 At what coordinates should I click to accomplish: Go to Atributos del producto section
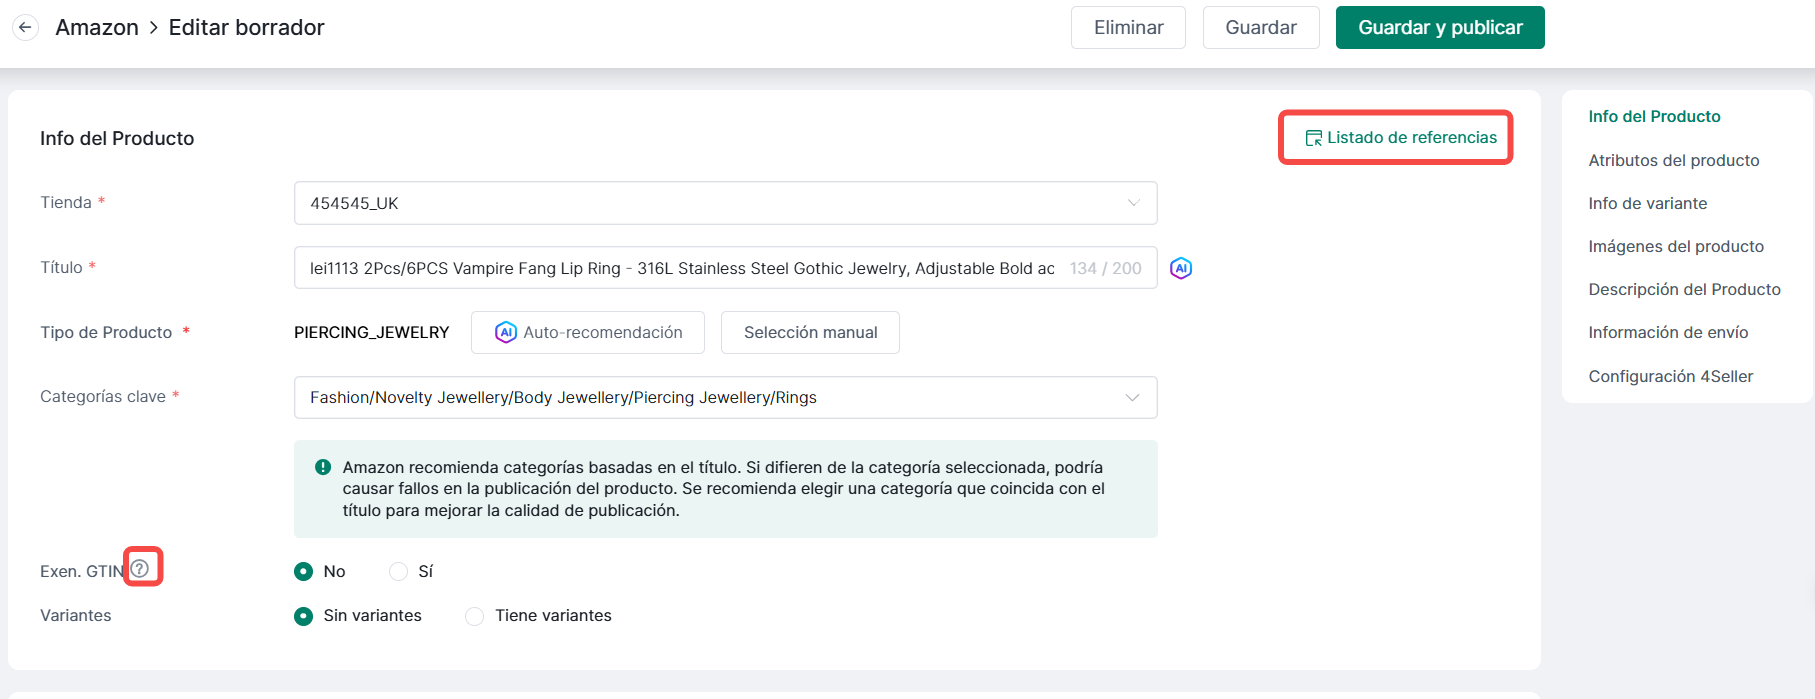pos(1673,160)
